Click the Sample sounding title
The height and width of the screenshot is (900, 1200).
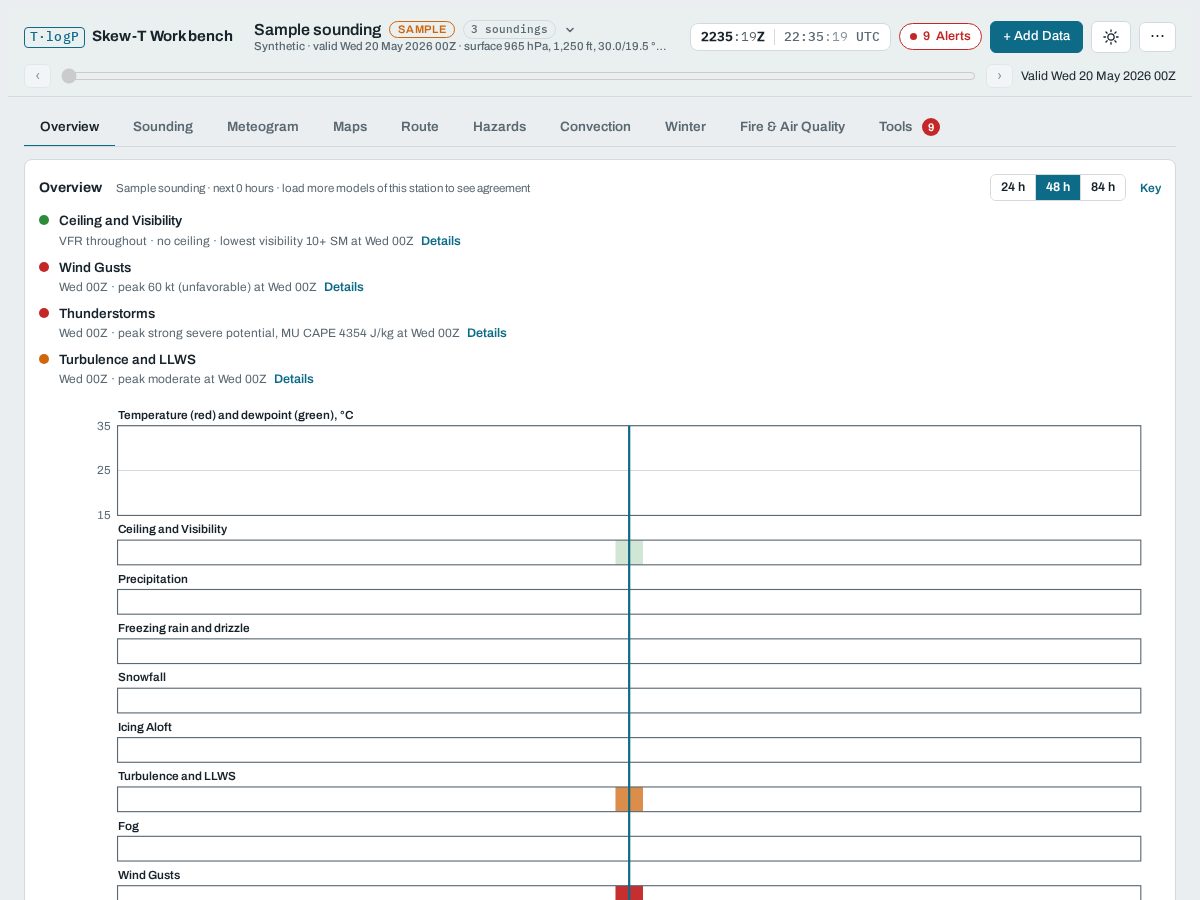click(x=317, y=30)
